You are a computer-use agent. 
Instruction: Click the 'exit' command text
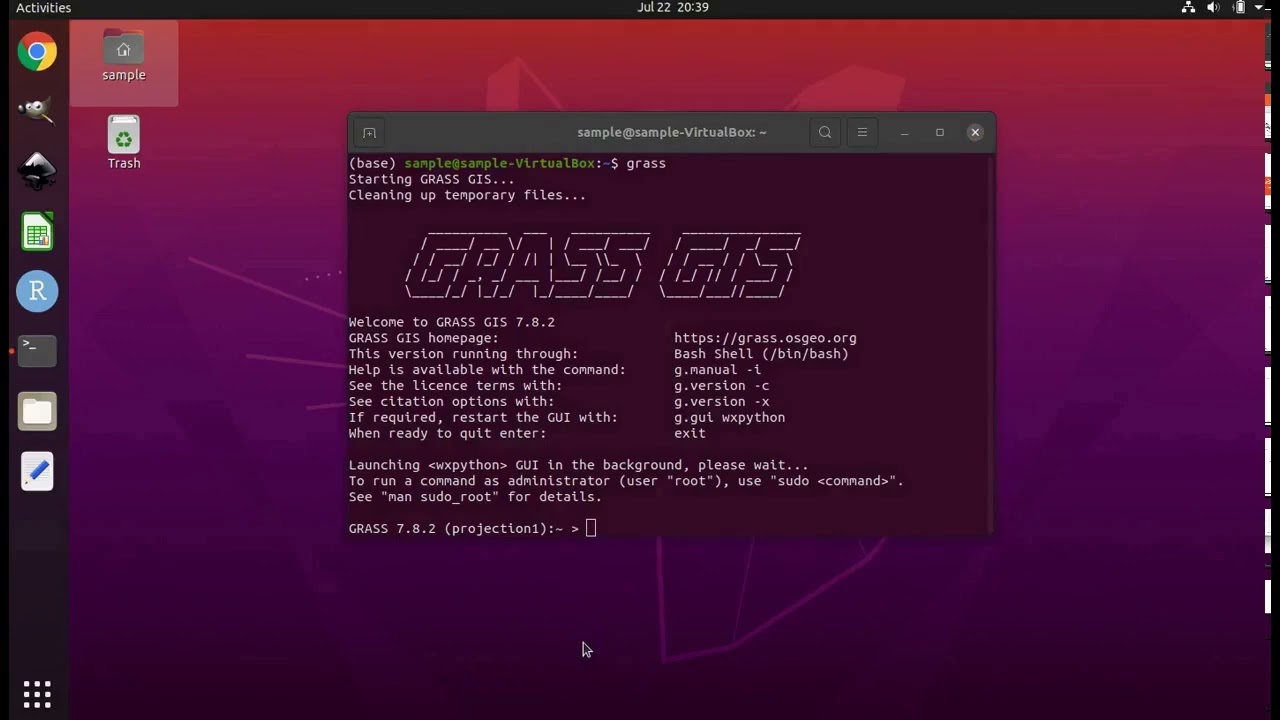coord(690,434)
